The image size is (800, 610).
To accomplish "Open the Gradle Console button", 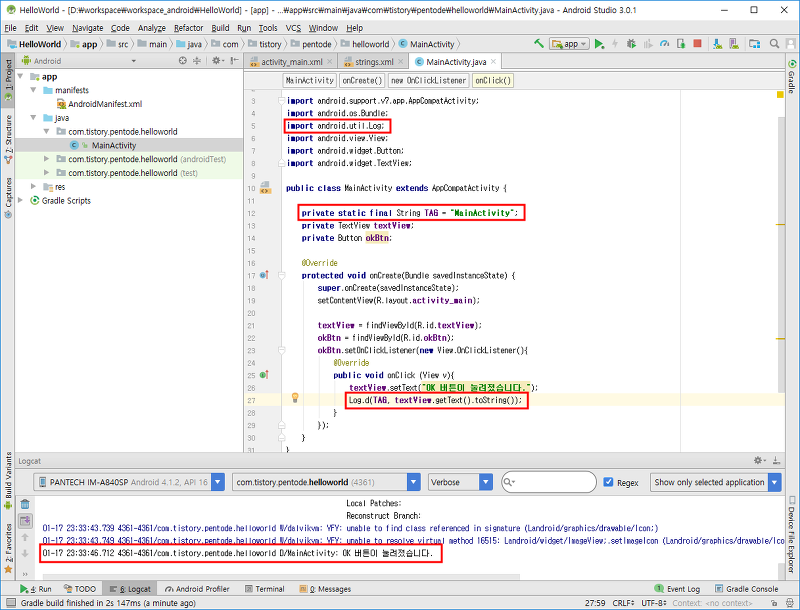I will 747,589.
